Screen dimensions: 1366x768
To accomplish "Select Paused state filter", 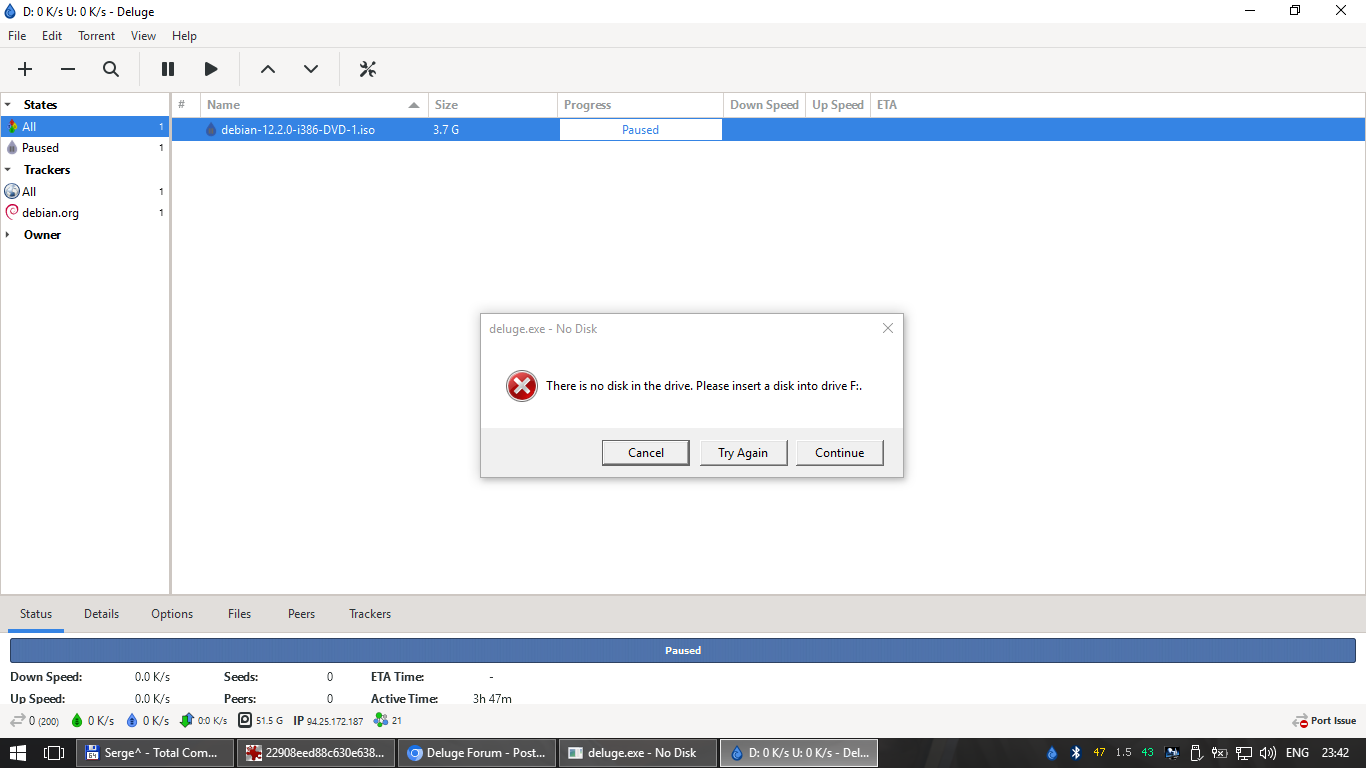I will click(x=84, y=148).
